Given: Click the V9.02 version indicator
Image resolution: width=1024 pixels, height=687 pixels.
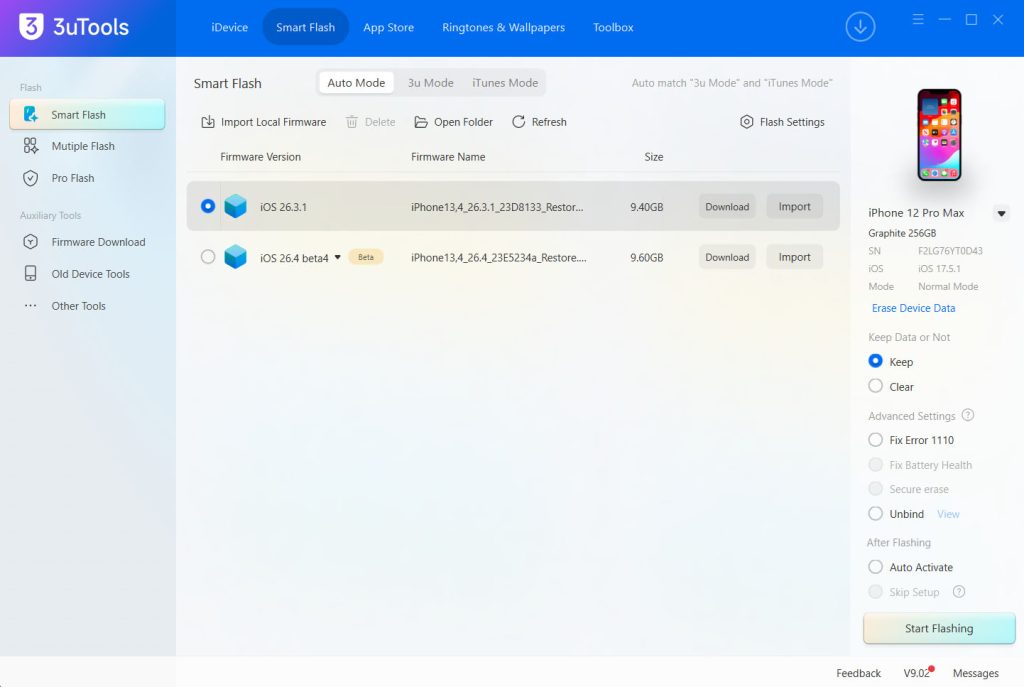Looking at the screenshot, I should click(916, 673).
